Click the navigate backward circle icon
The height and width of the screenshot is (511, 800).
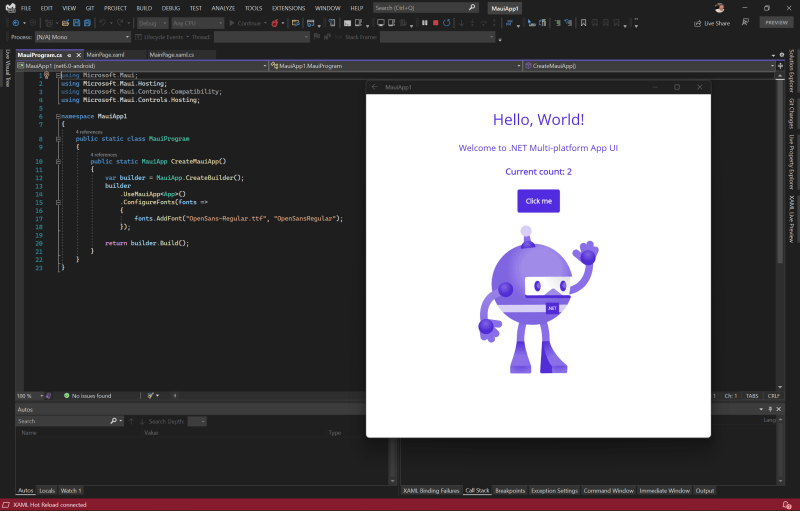16,23
